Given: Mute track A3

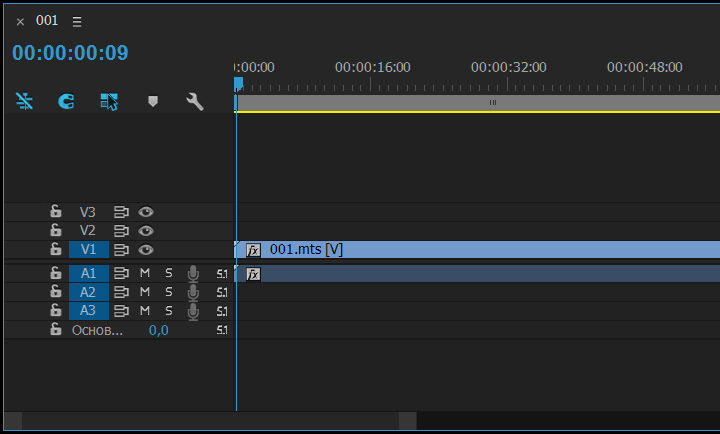Looking at the screenshot, I should (145, 311).
